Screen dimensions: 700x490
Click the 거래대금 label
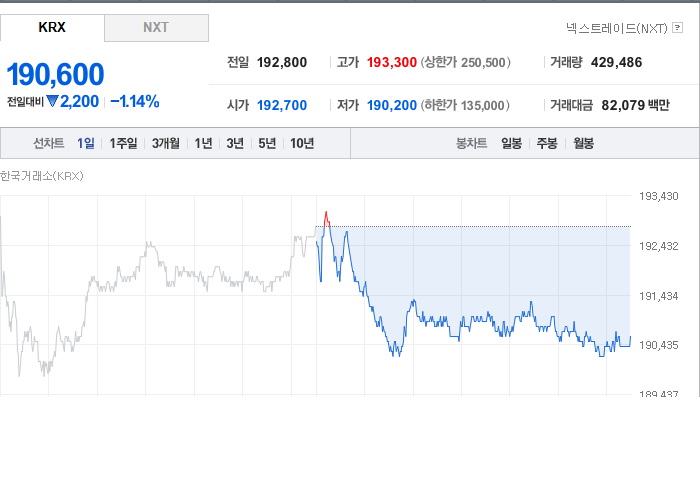coord(571,105)
